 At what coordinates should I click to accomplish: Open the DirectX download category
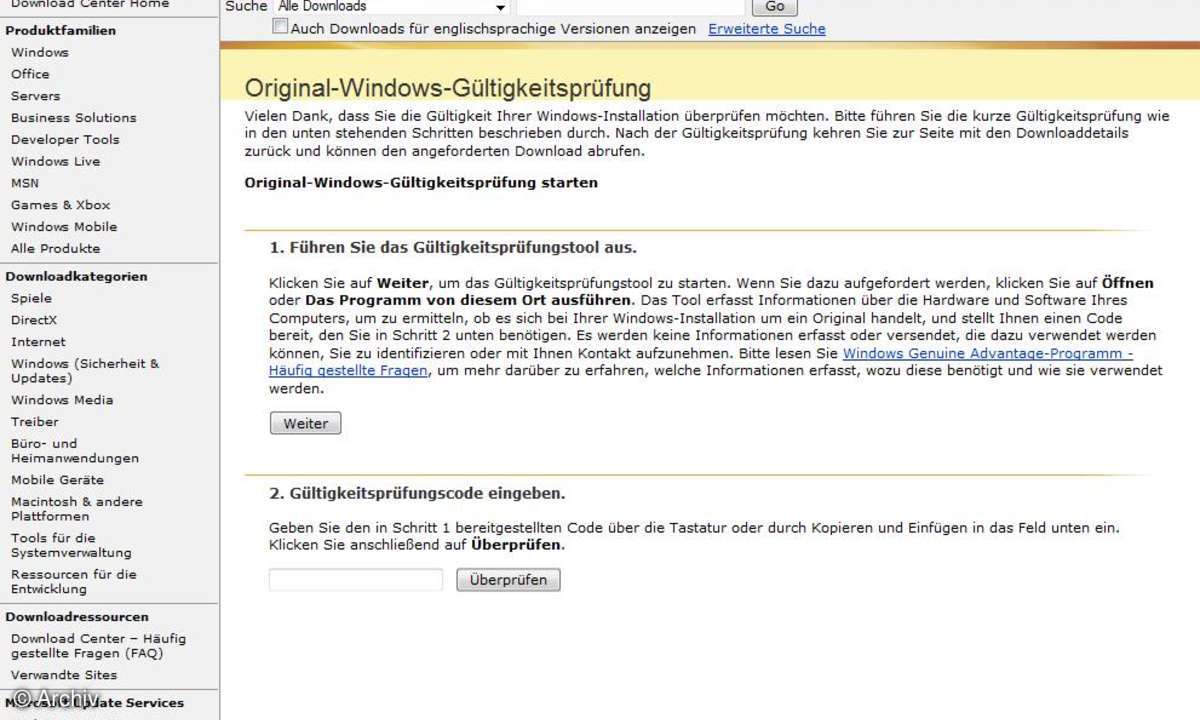coord(34,321)
